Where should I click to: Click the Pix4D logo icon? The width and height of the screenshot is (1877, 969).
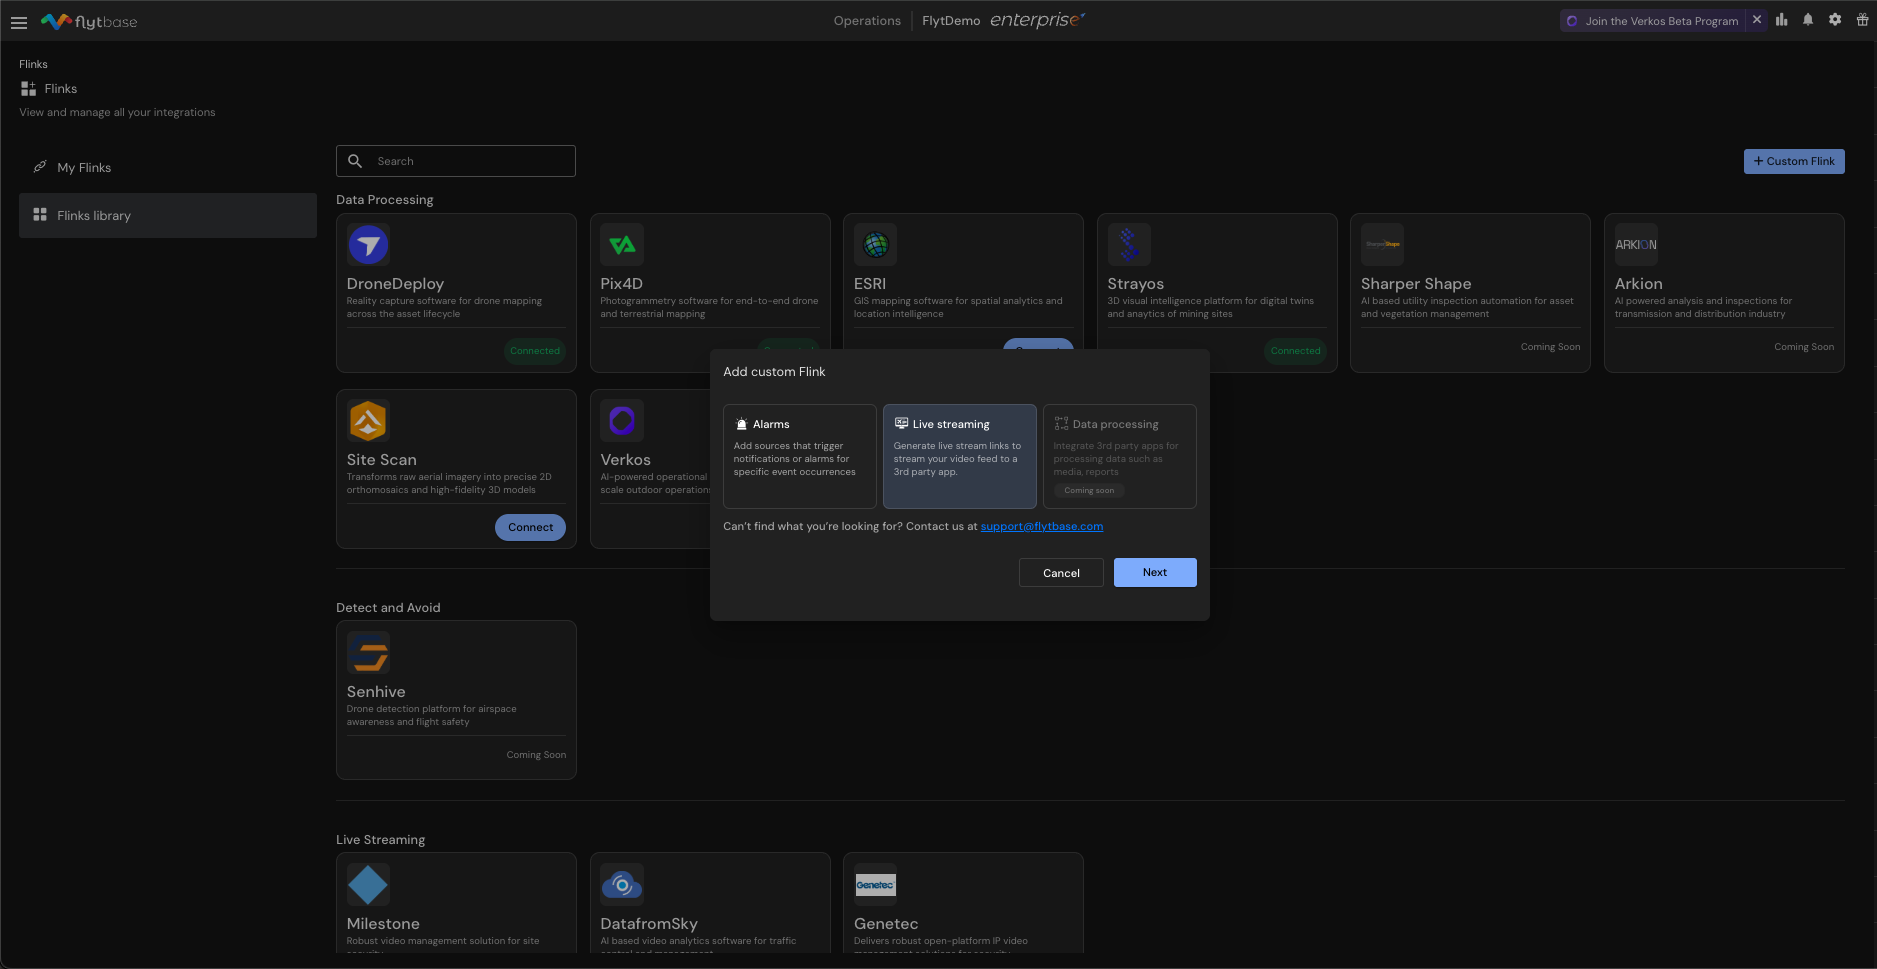(x=622, y=245)
